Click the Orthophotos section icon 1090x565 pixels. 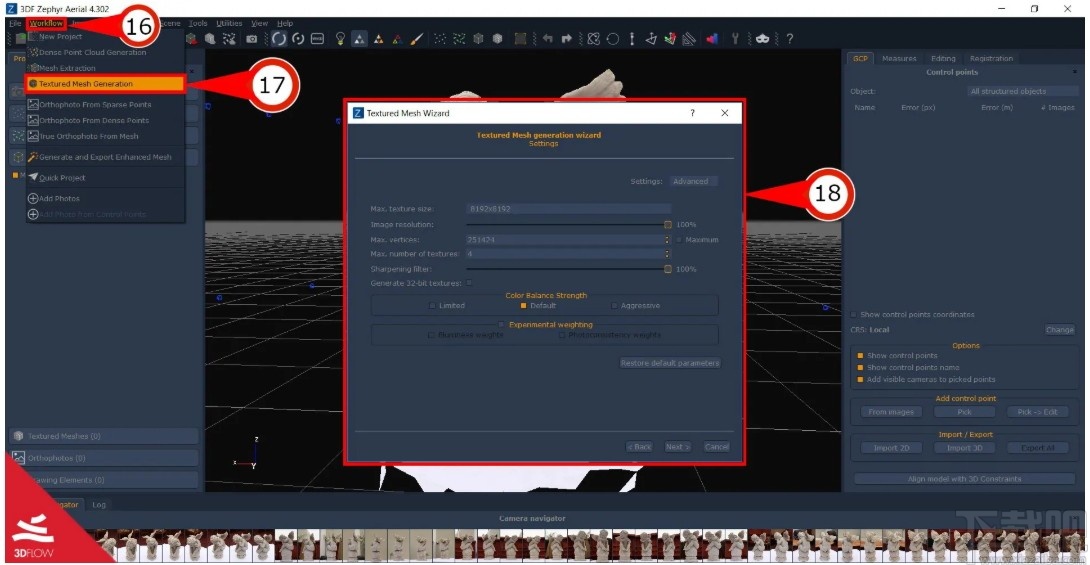[19, 458]
